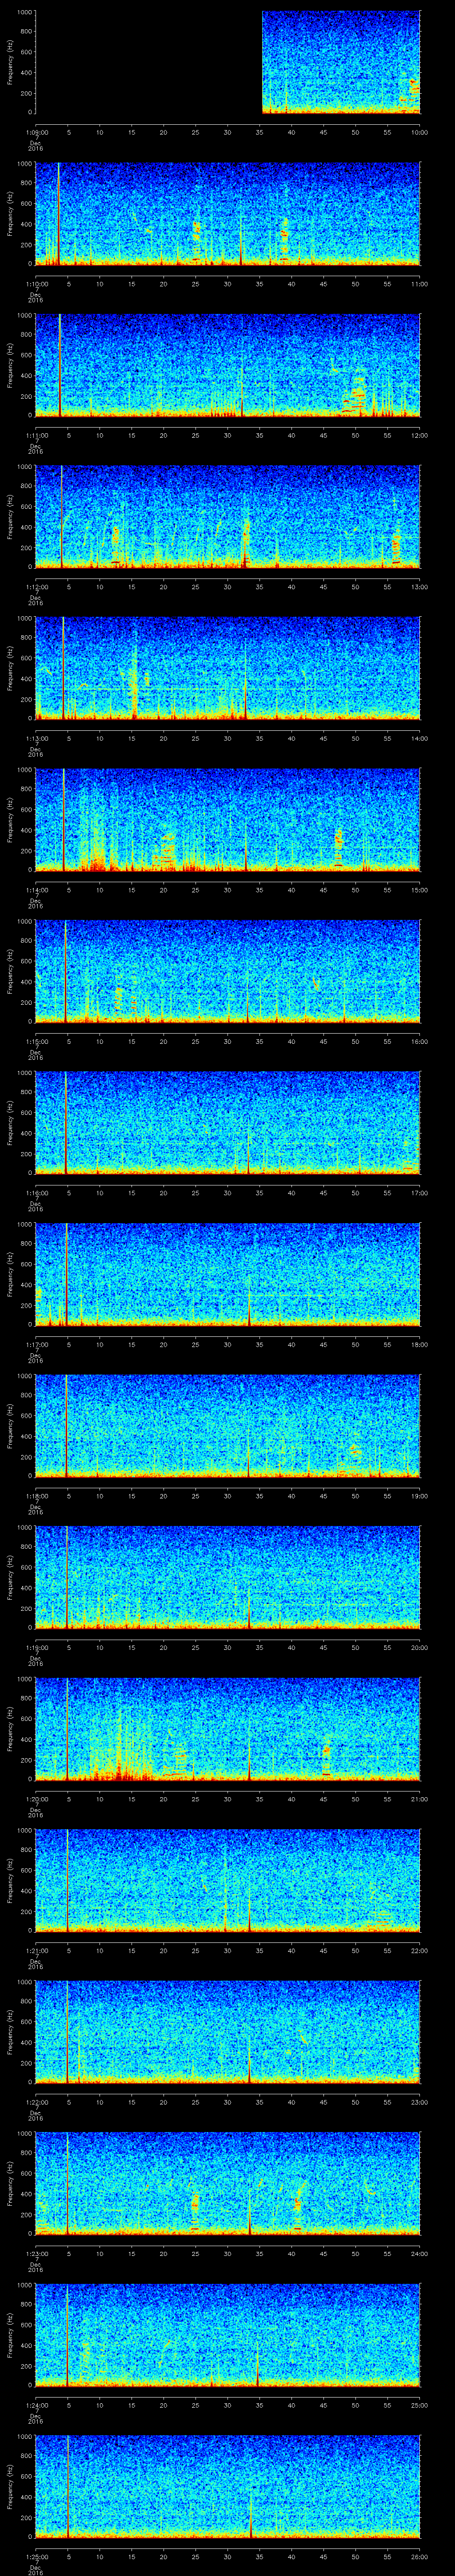This screenshot has width=455, height=2576.
Task: Click the black empty region of first spectrogram
Action: (x=148, y=62)
